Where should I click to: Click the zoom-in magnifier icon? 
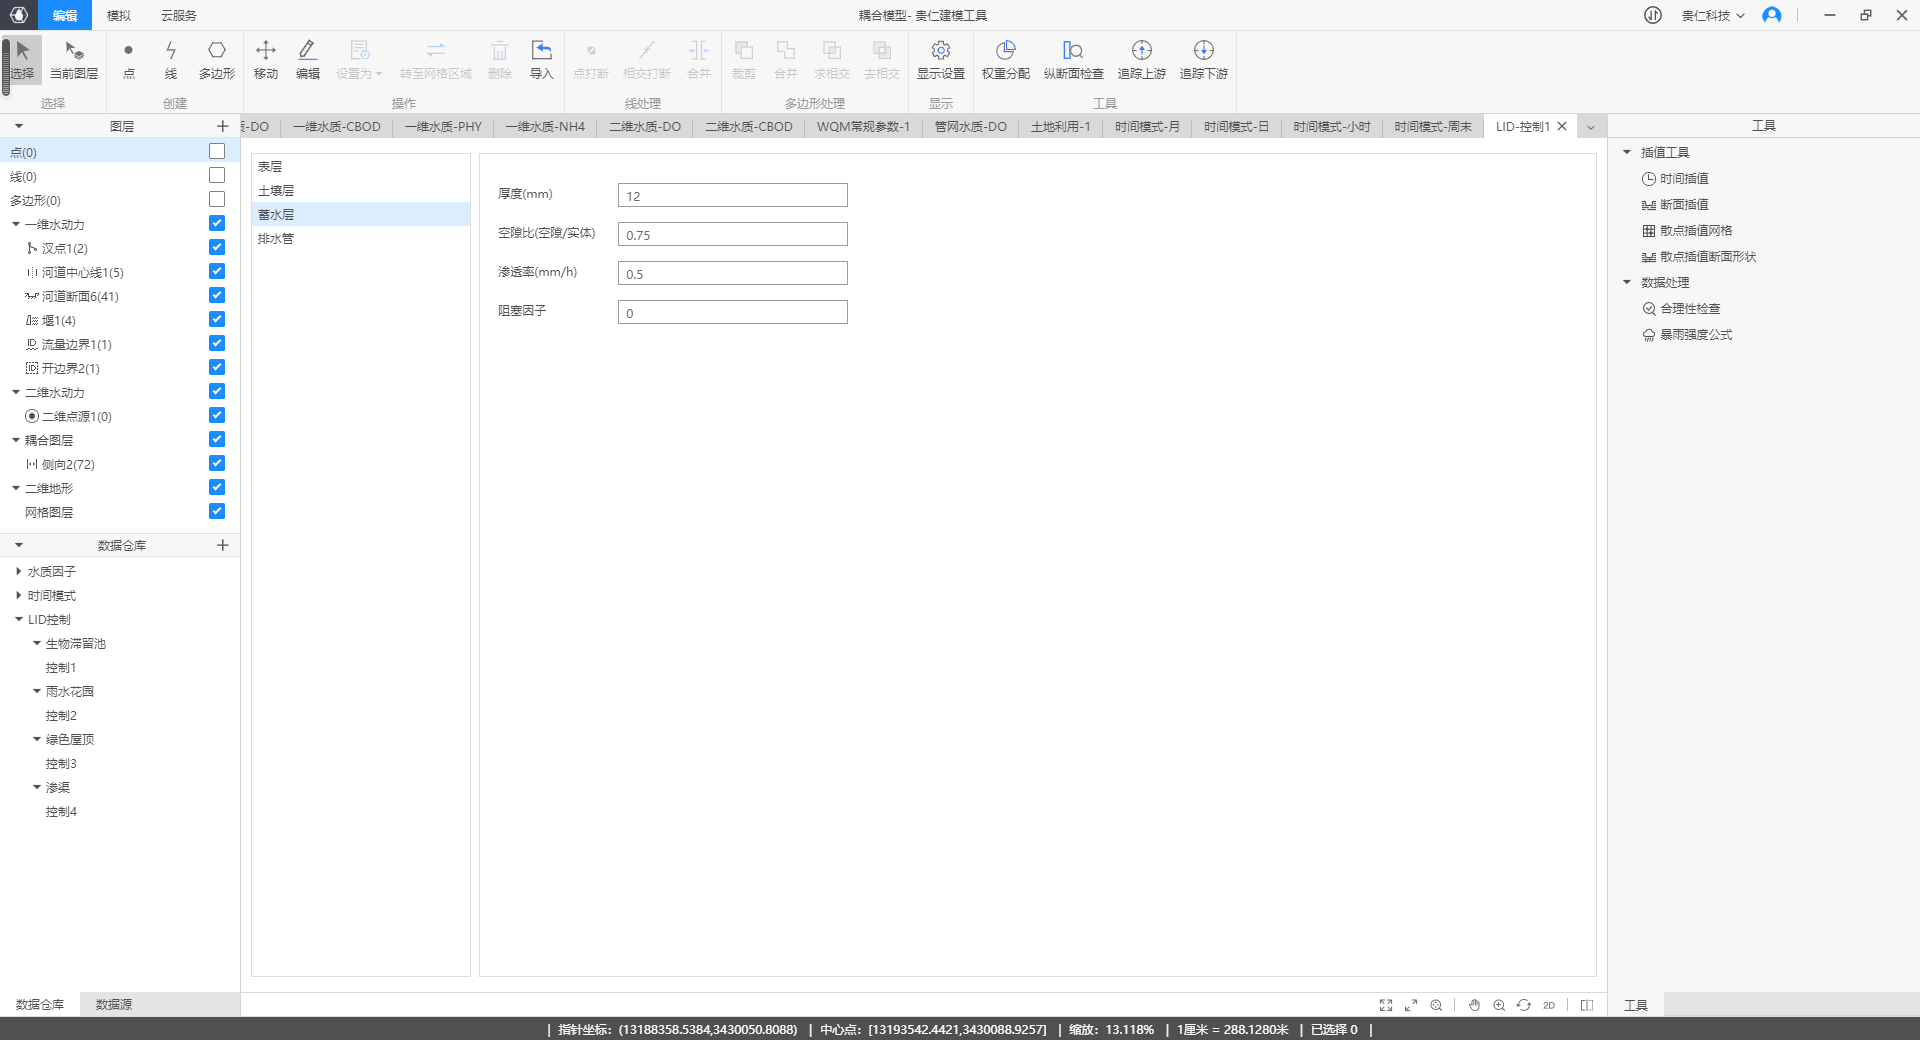pyautogui.click(x=1499, y=1005)
